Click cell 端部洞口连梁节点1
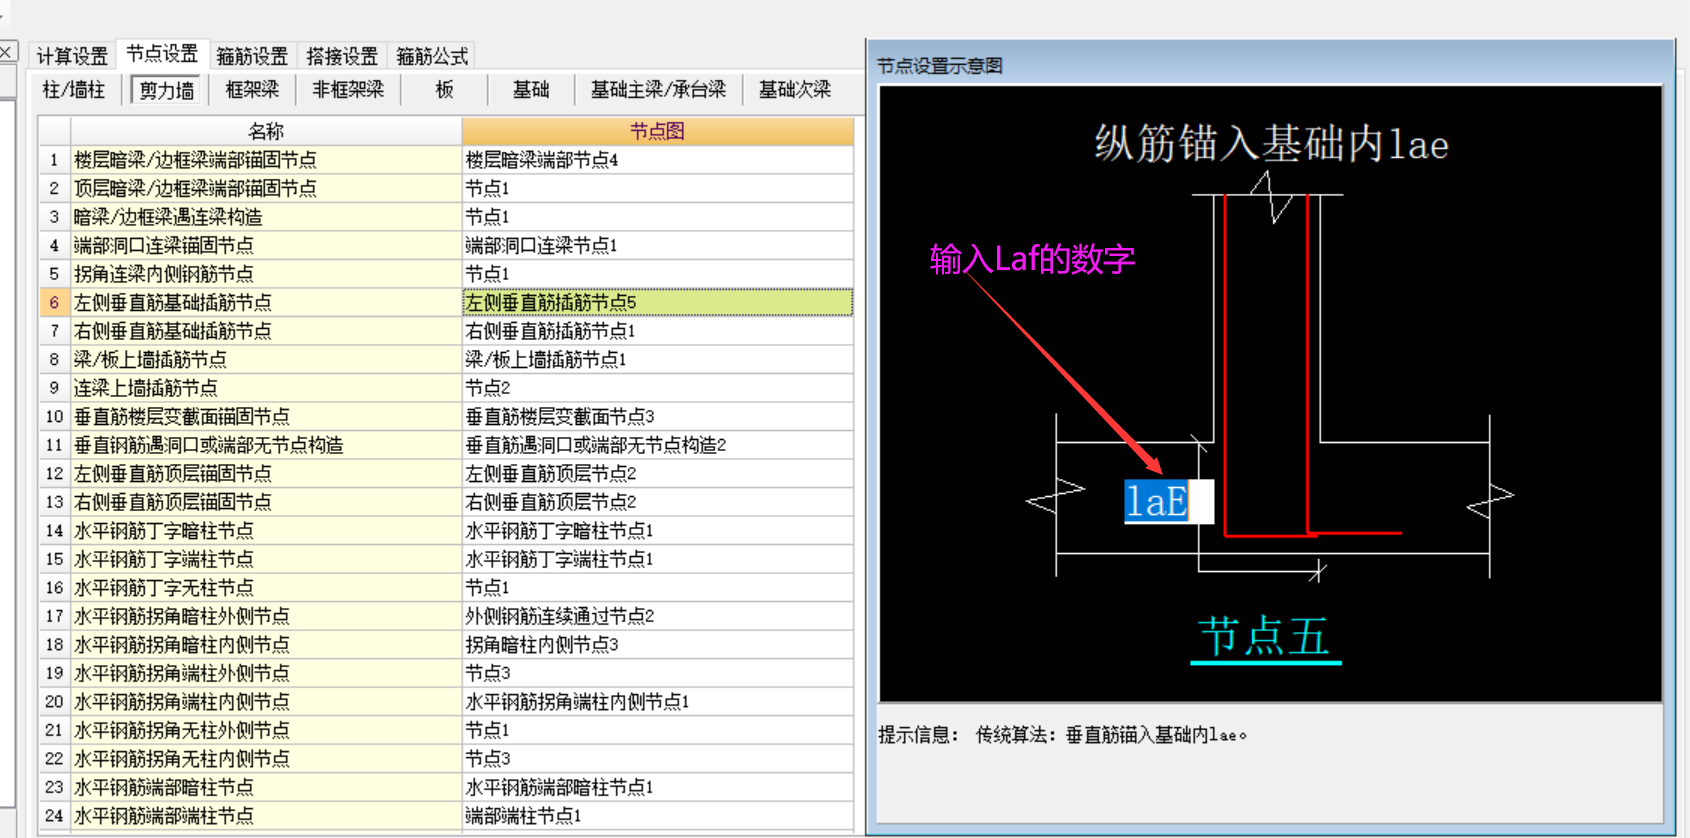The image size is (1690, 838). (657, 245)
